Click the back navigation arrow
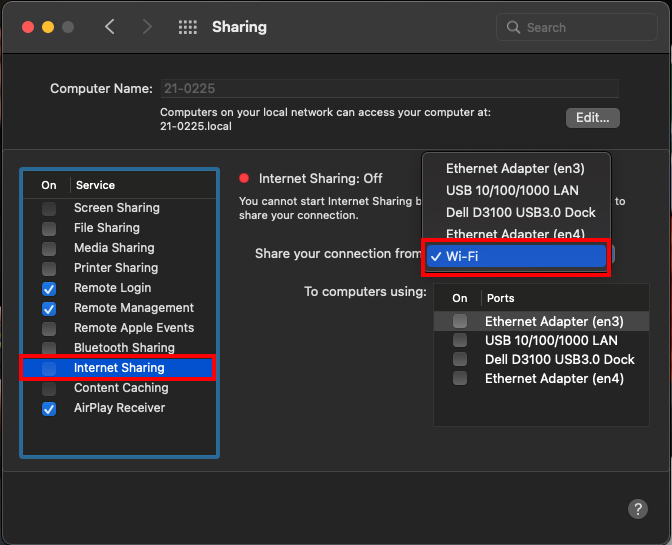672x545 pixels. [x=110, y=27]
